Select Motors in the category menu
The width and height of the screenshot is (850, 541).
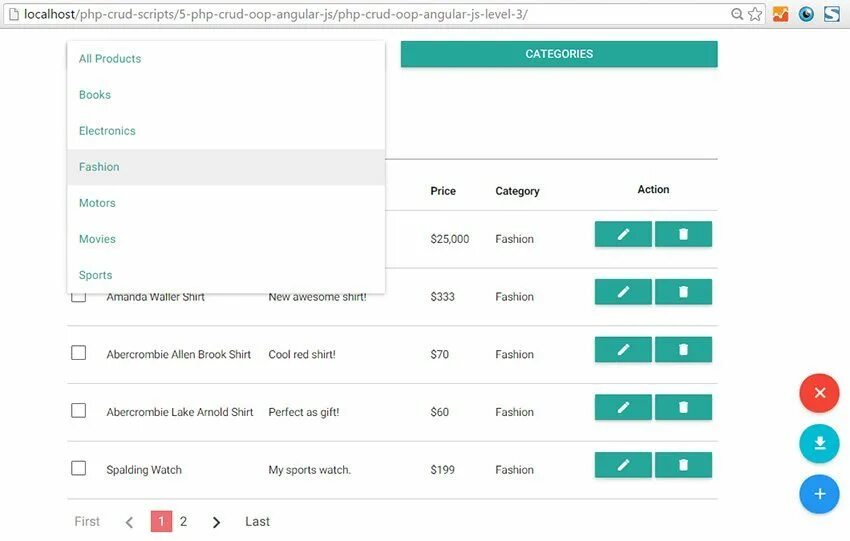(x=97, y=203)
